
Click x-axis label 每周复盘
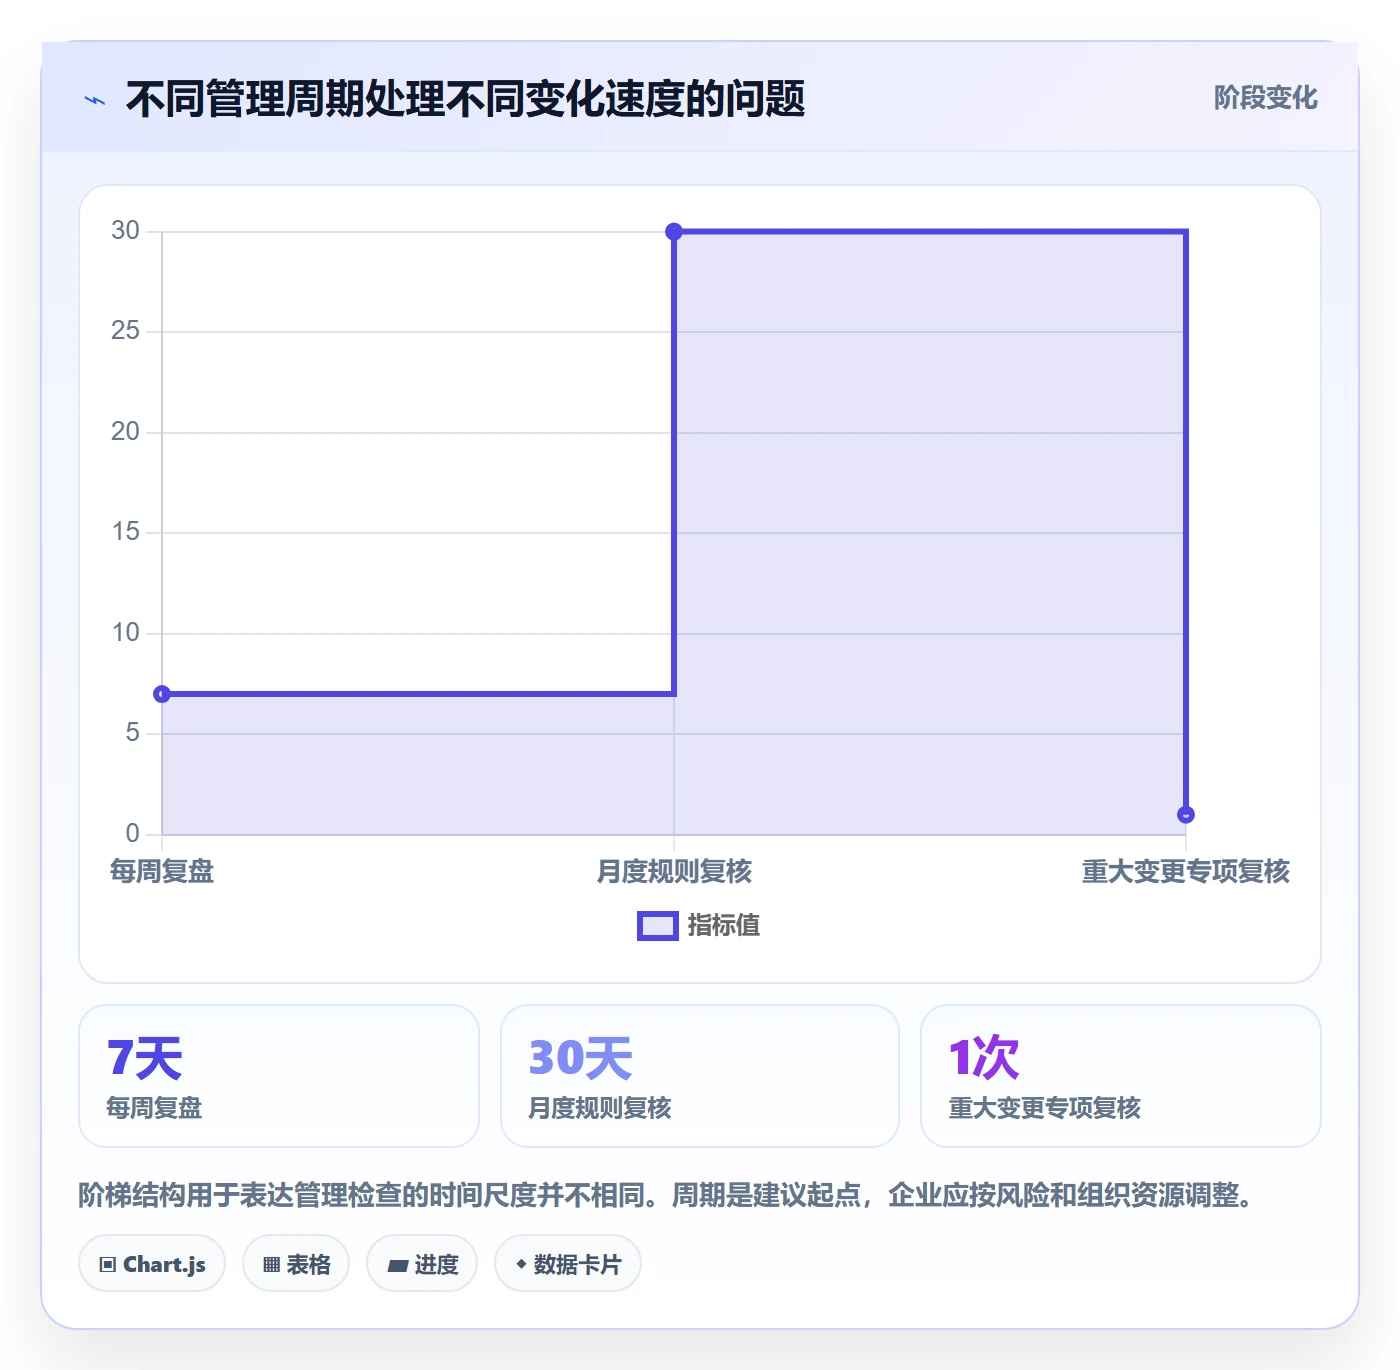tap(162, 872)
